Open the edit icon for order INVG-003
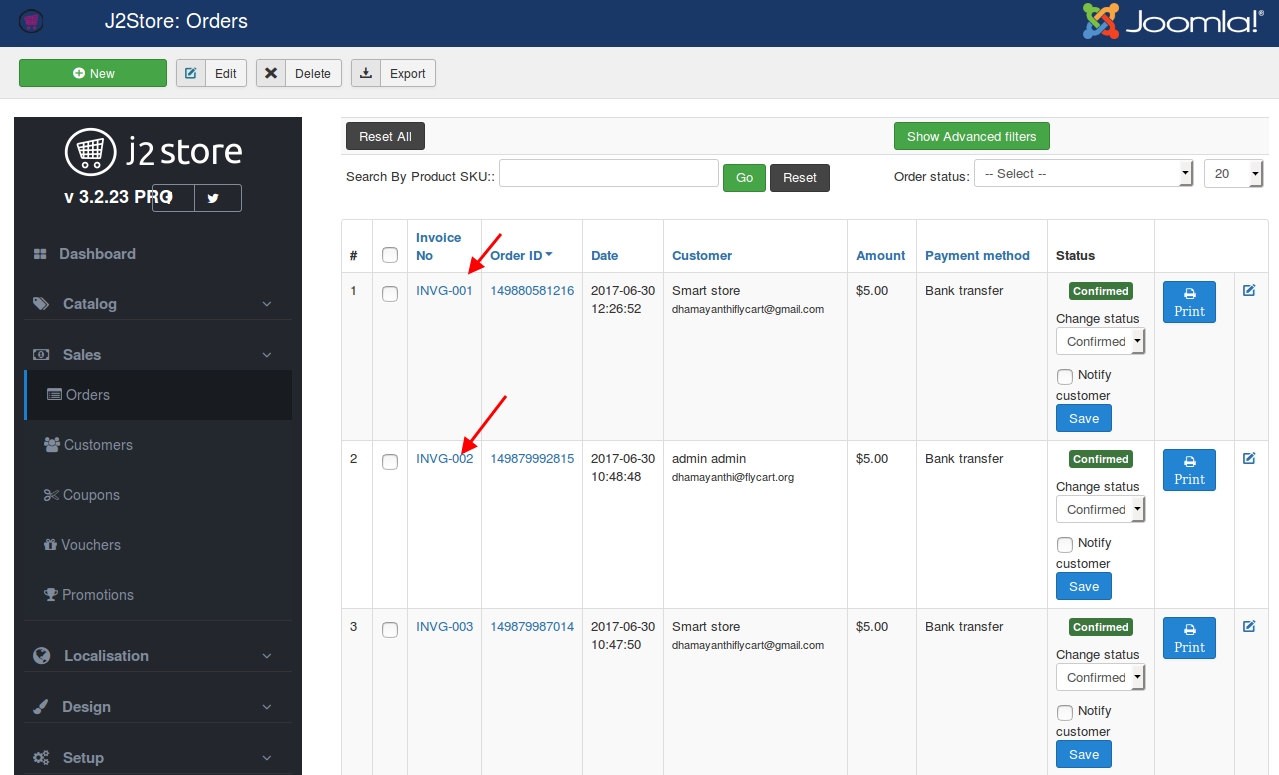Image resolution: width=1279 pixels, height=775 pixels. pyautogui.click(x=1248, y=626)
